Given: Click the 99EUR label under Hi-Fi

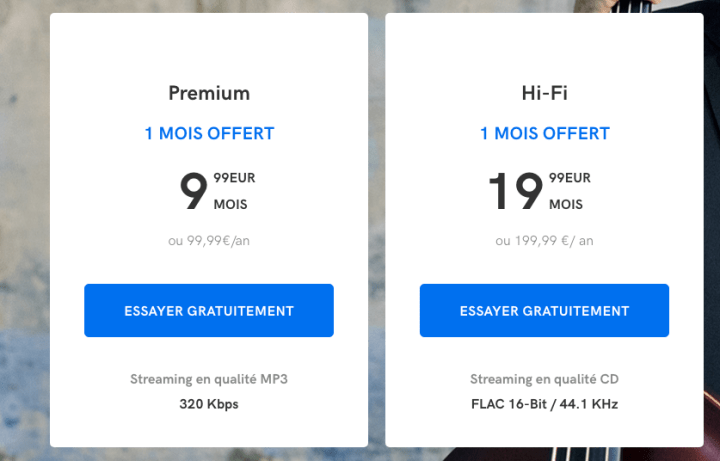Looking at the screenshot, I should pos(570,179).
